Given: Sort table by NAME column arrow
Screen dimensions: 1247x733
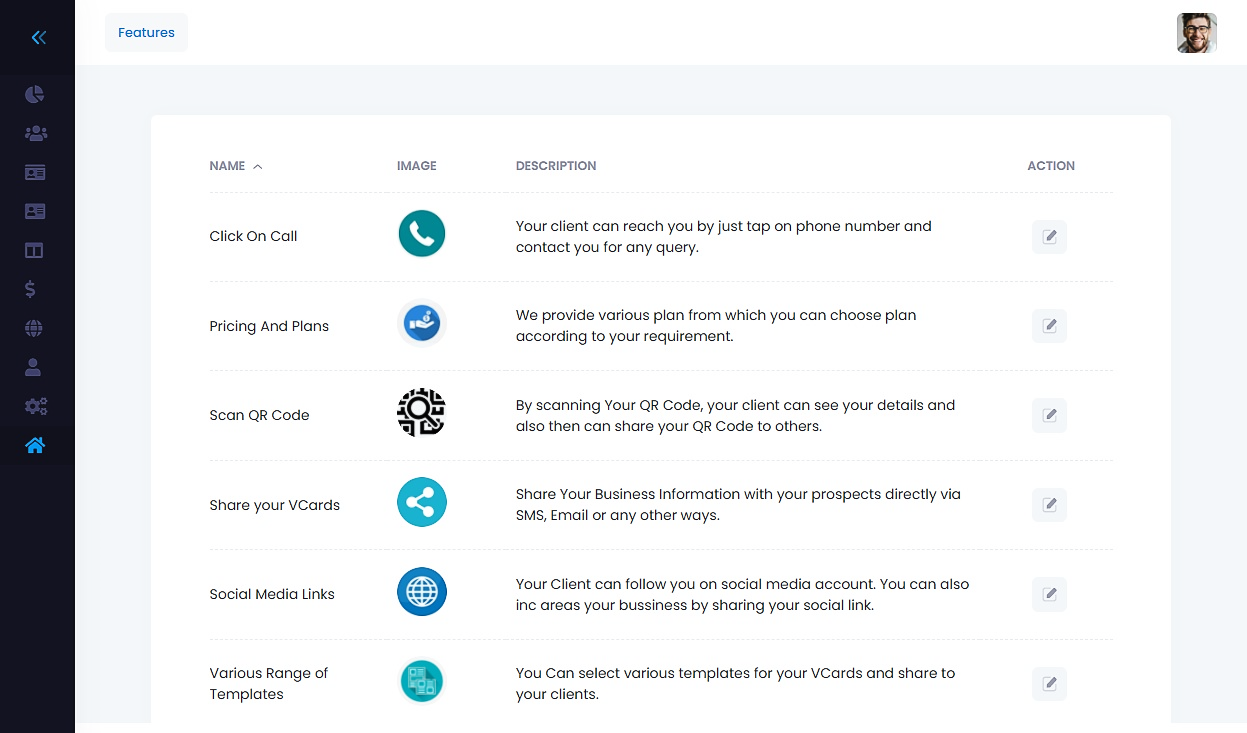Looking at the screenshot, I should [x=258, y=166].
